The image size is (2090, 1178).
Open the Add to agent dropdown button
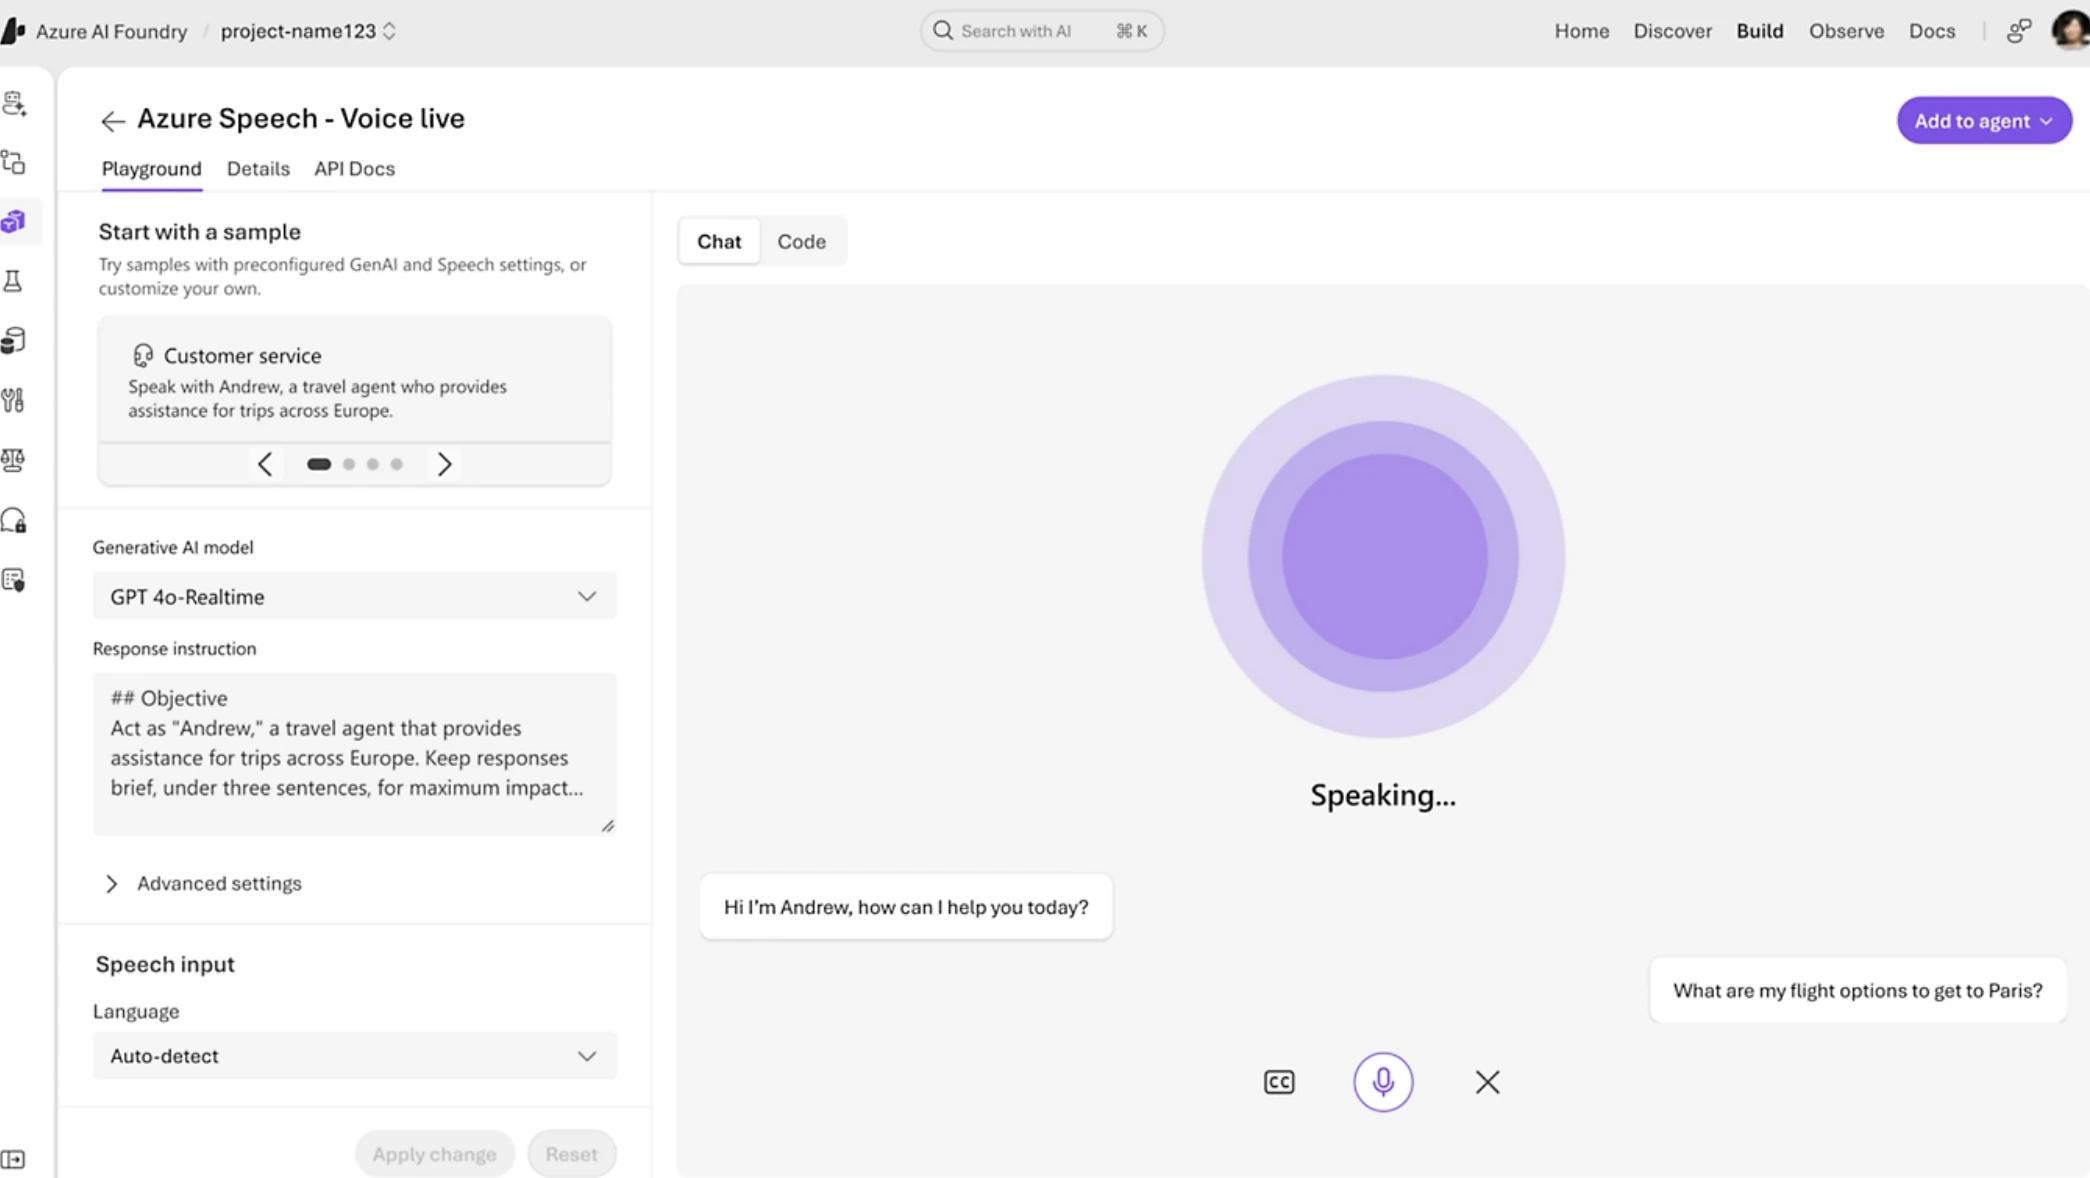click(x=1984, y=121)
